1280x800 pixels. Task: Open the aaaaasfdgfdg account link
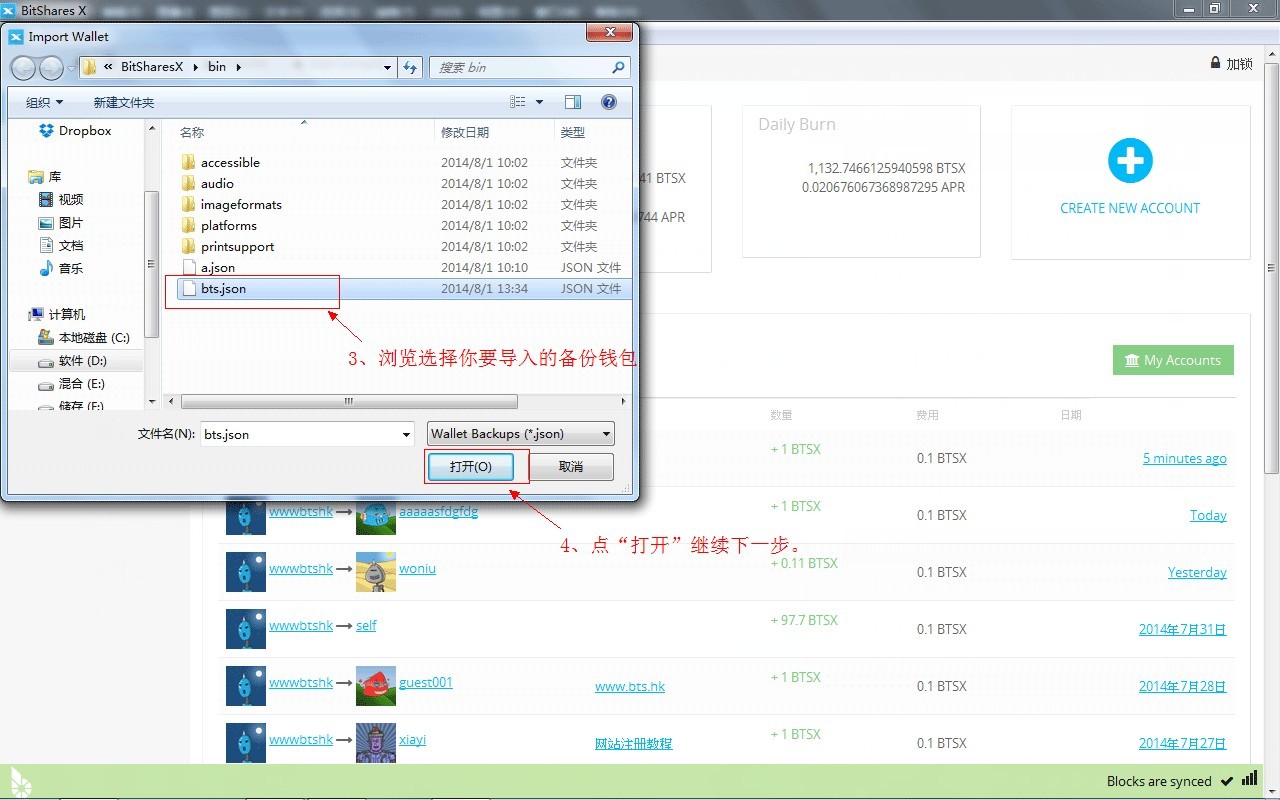click(x=438, y=512)
